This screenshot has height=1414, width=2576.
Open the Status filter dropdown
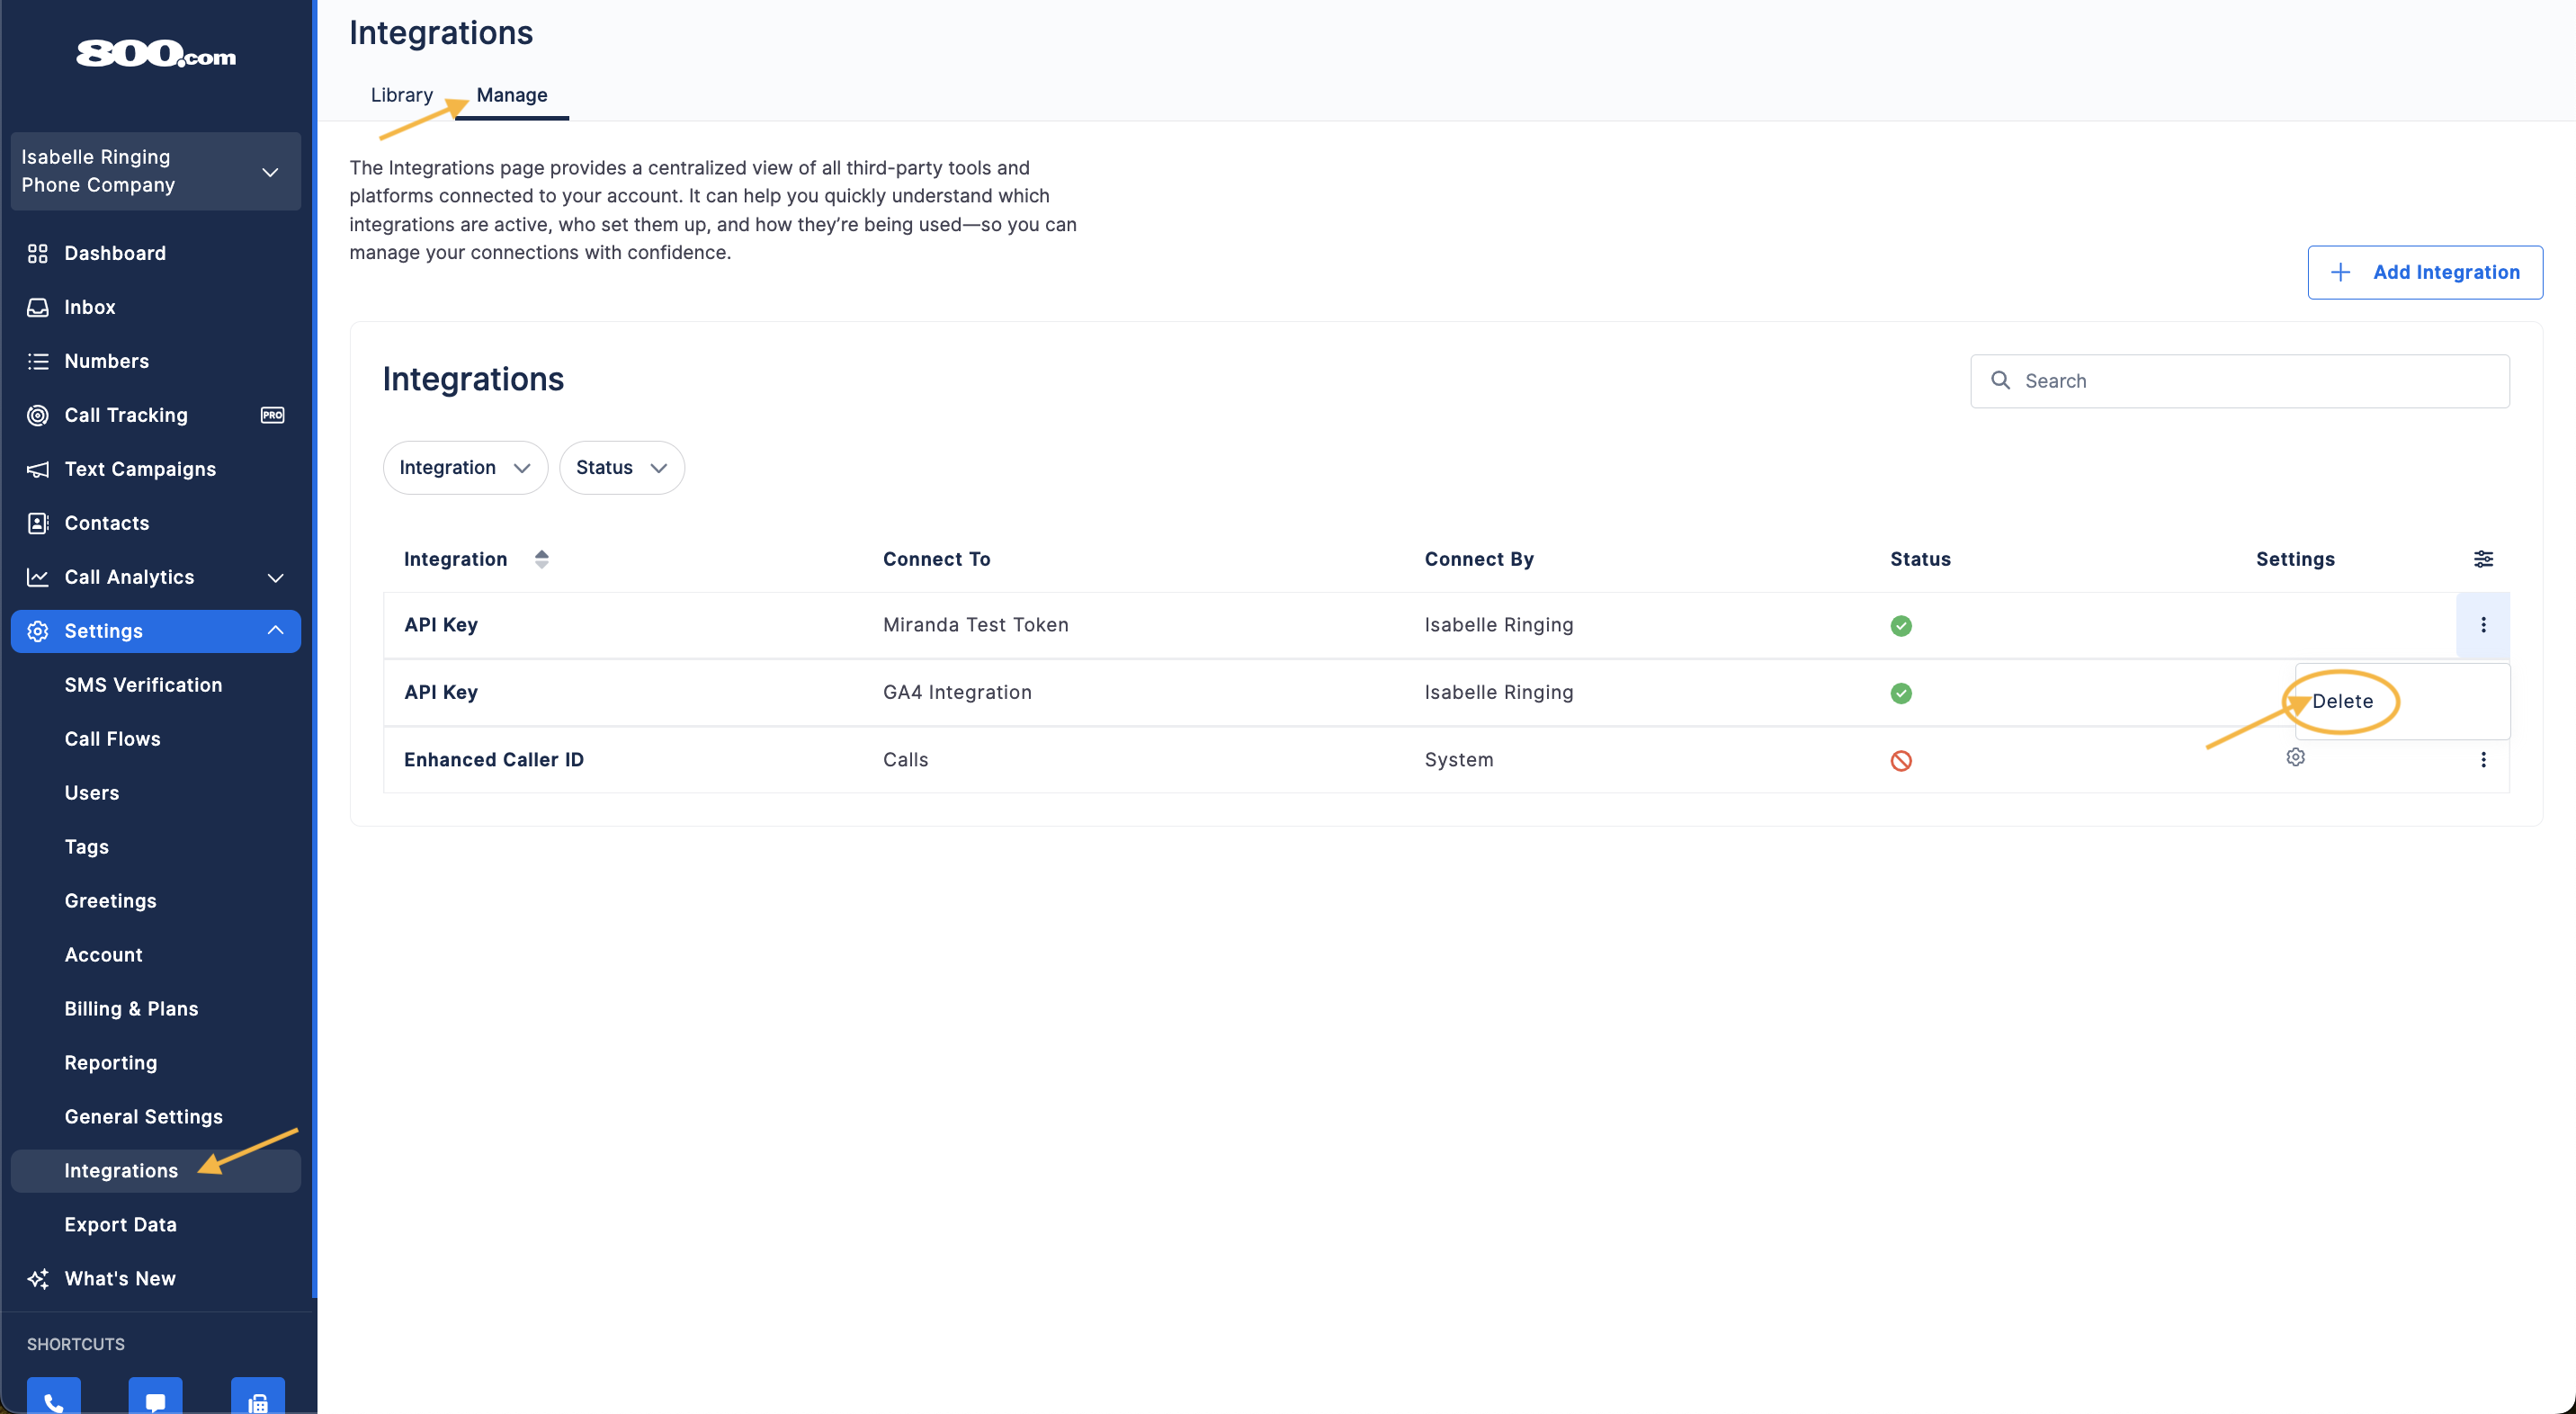click(x=621, y=467)
